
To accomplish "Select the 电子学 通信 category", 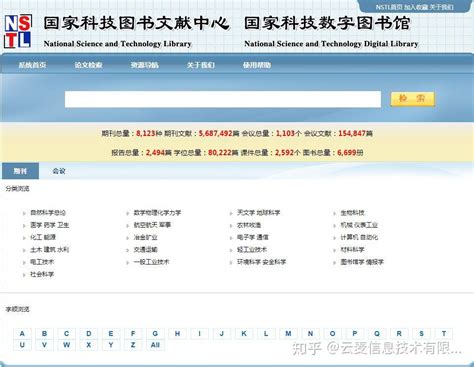I will 253,237.
